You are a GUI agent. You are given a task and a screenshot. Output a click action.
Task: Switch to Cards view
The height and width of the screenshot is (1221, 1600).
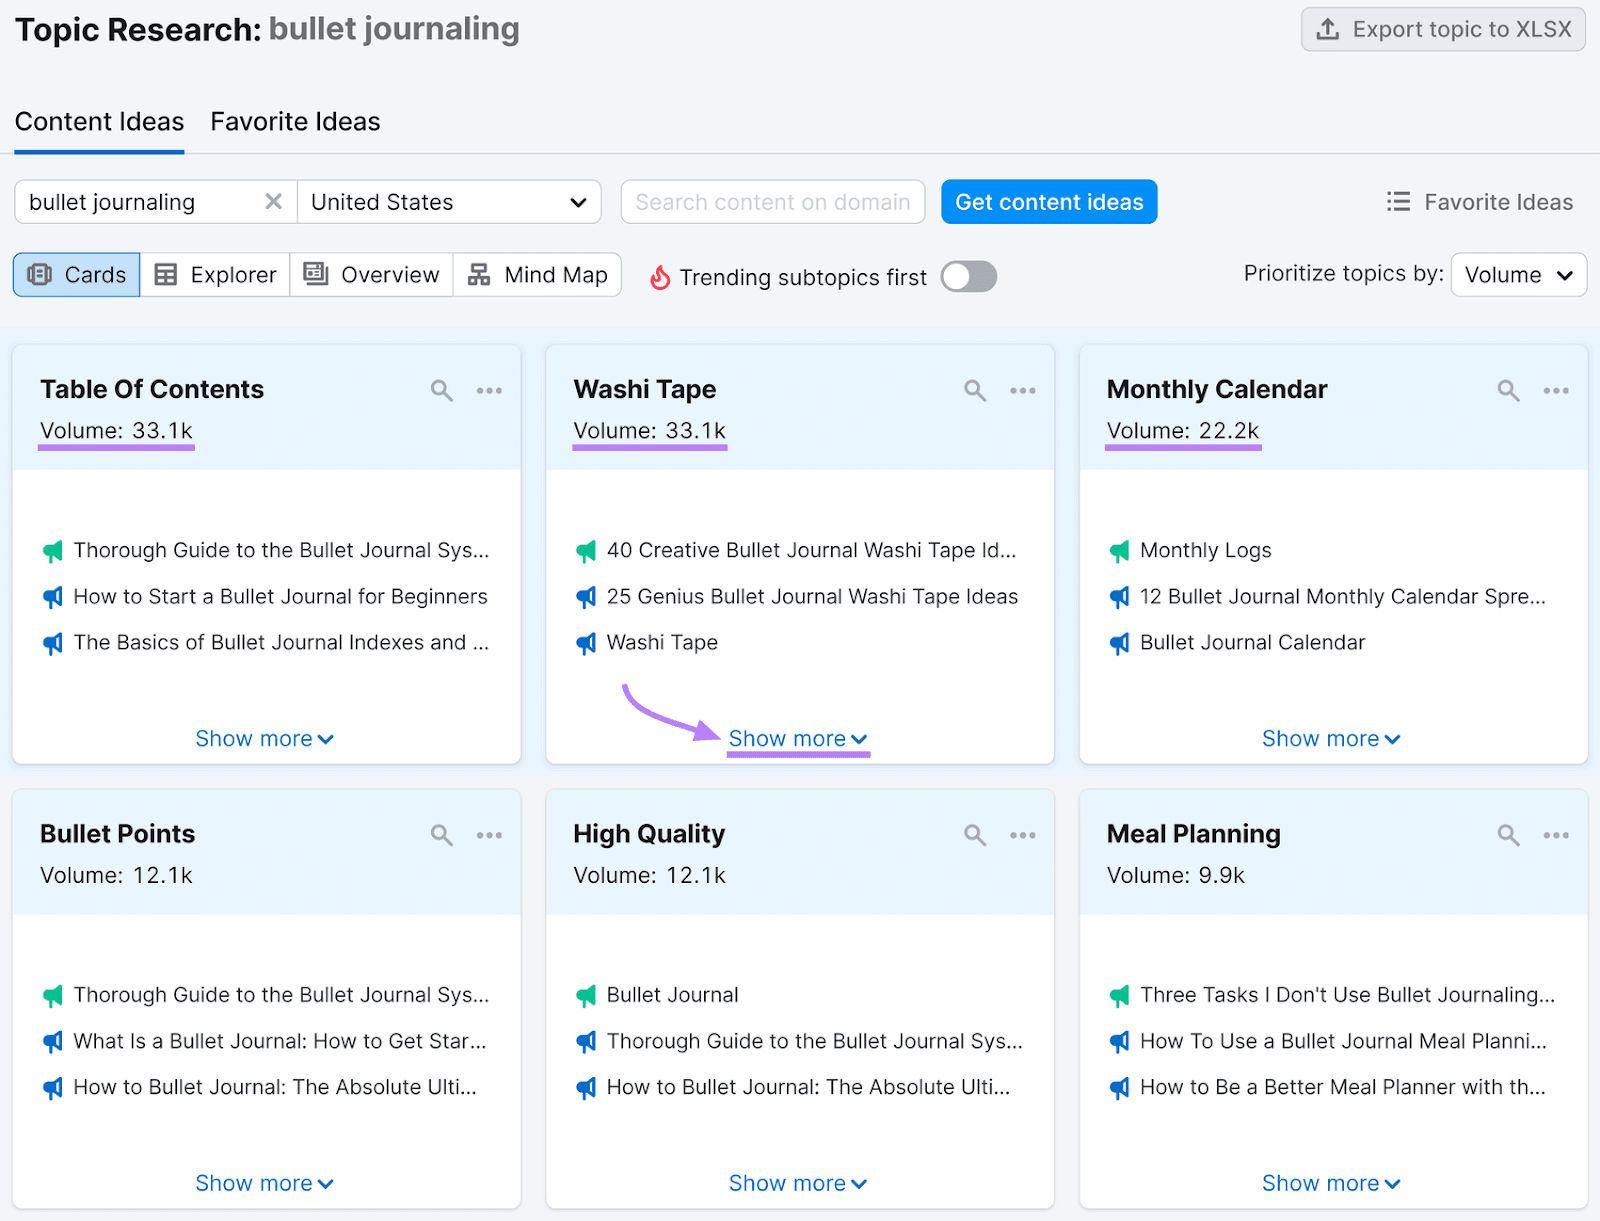[x=77, y=275]
